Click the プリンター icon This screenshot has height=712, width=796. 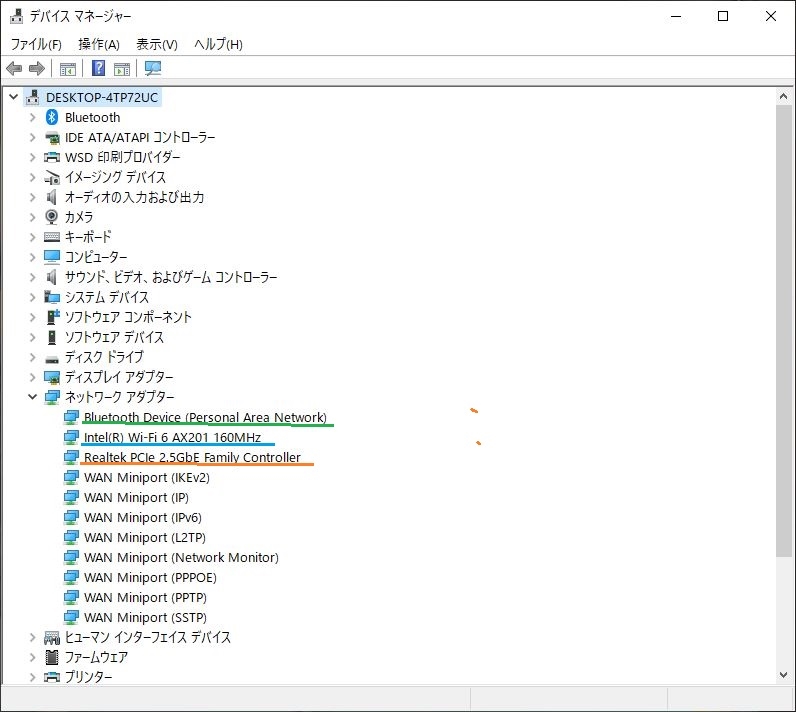51,677
